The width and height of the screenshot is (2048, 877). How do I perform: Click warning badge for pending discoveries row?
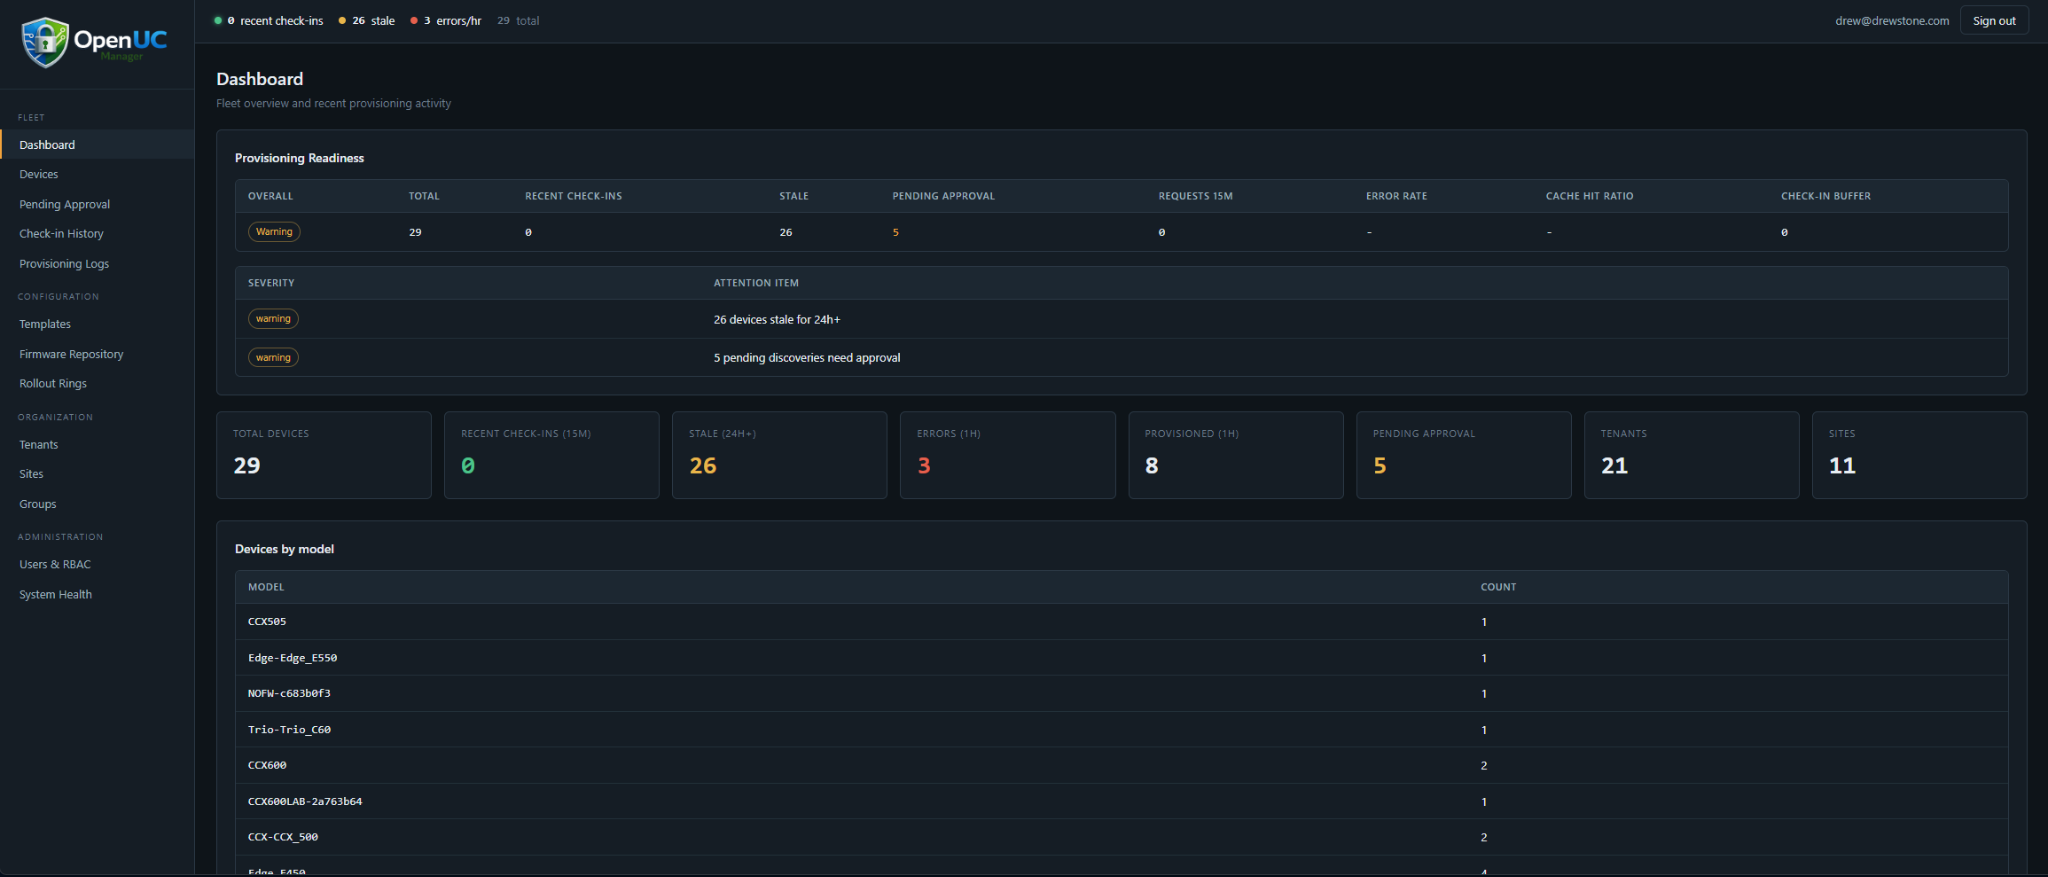point(273,357)
